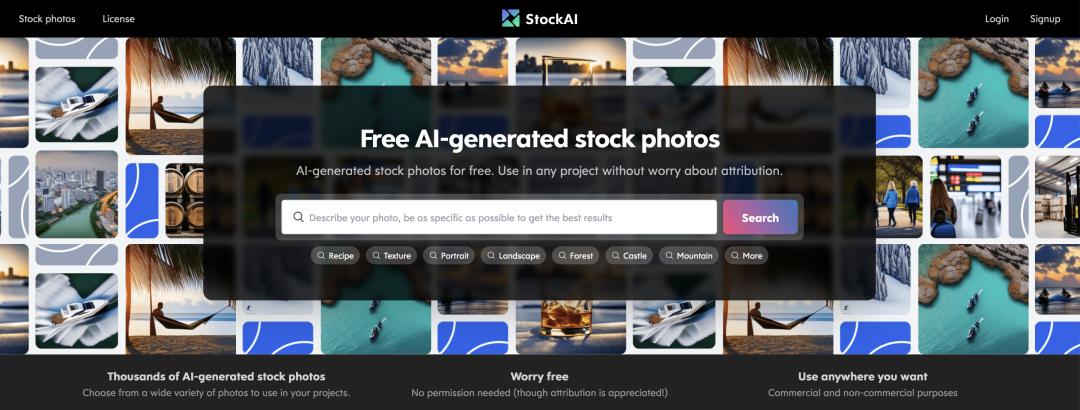Open the Signup page
The width and height of the screenshot is (1080, 410).
[x=1045, y=19]
